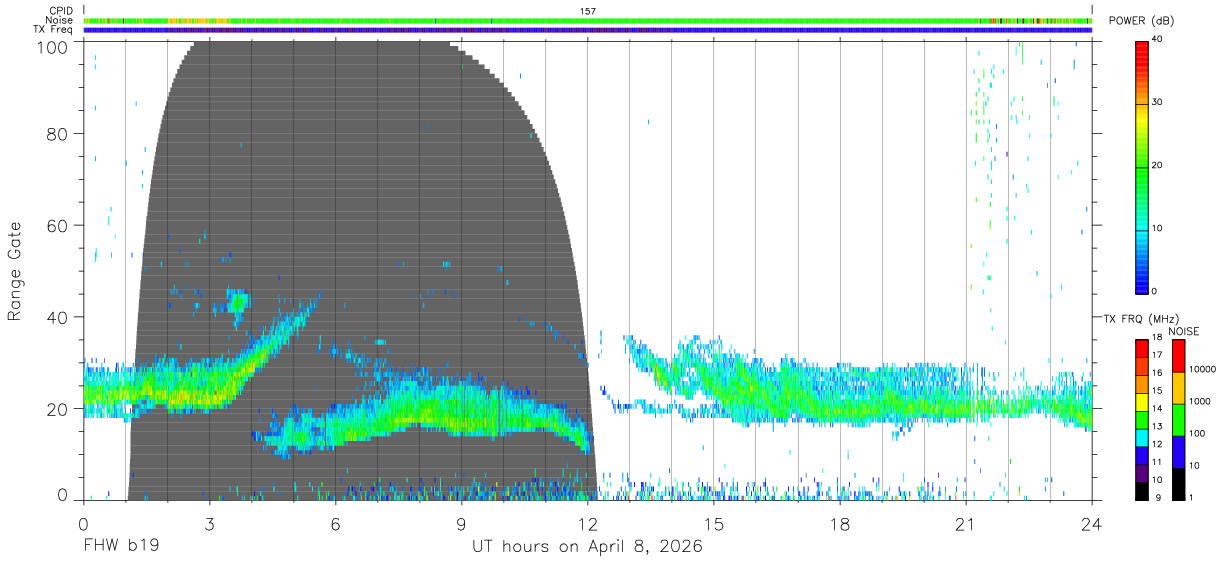Click the 1000 label on NOISE scale

point(1201,401)
